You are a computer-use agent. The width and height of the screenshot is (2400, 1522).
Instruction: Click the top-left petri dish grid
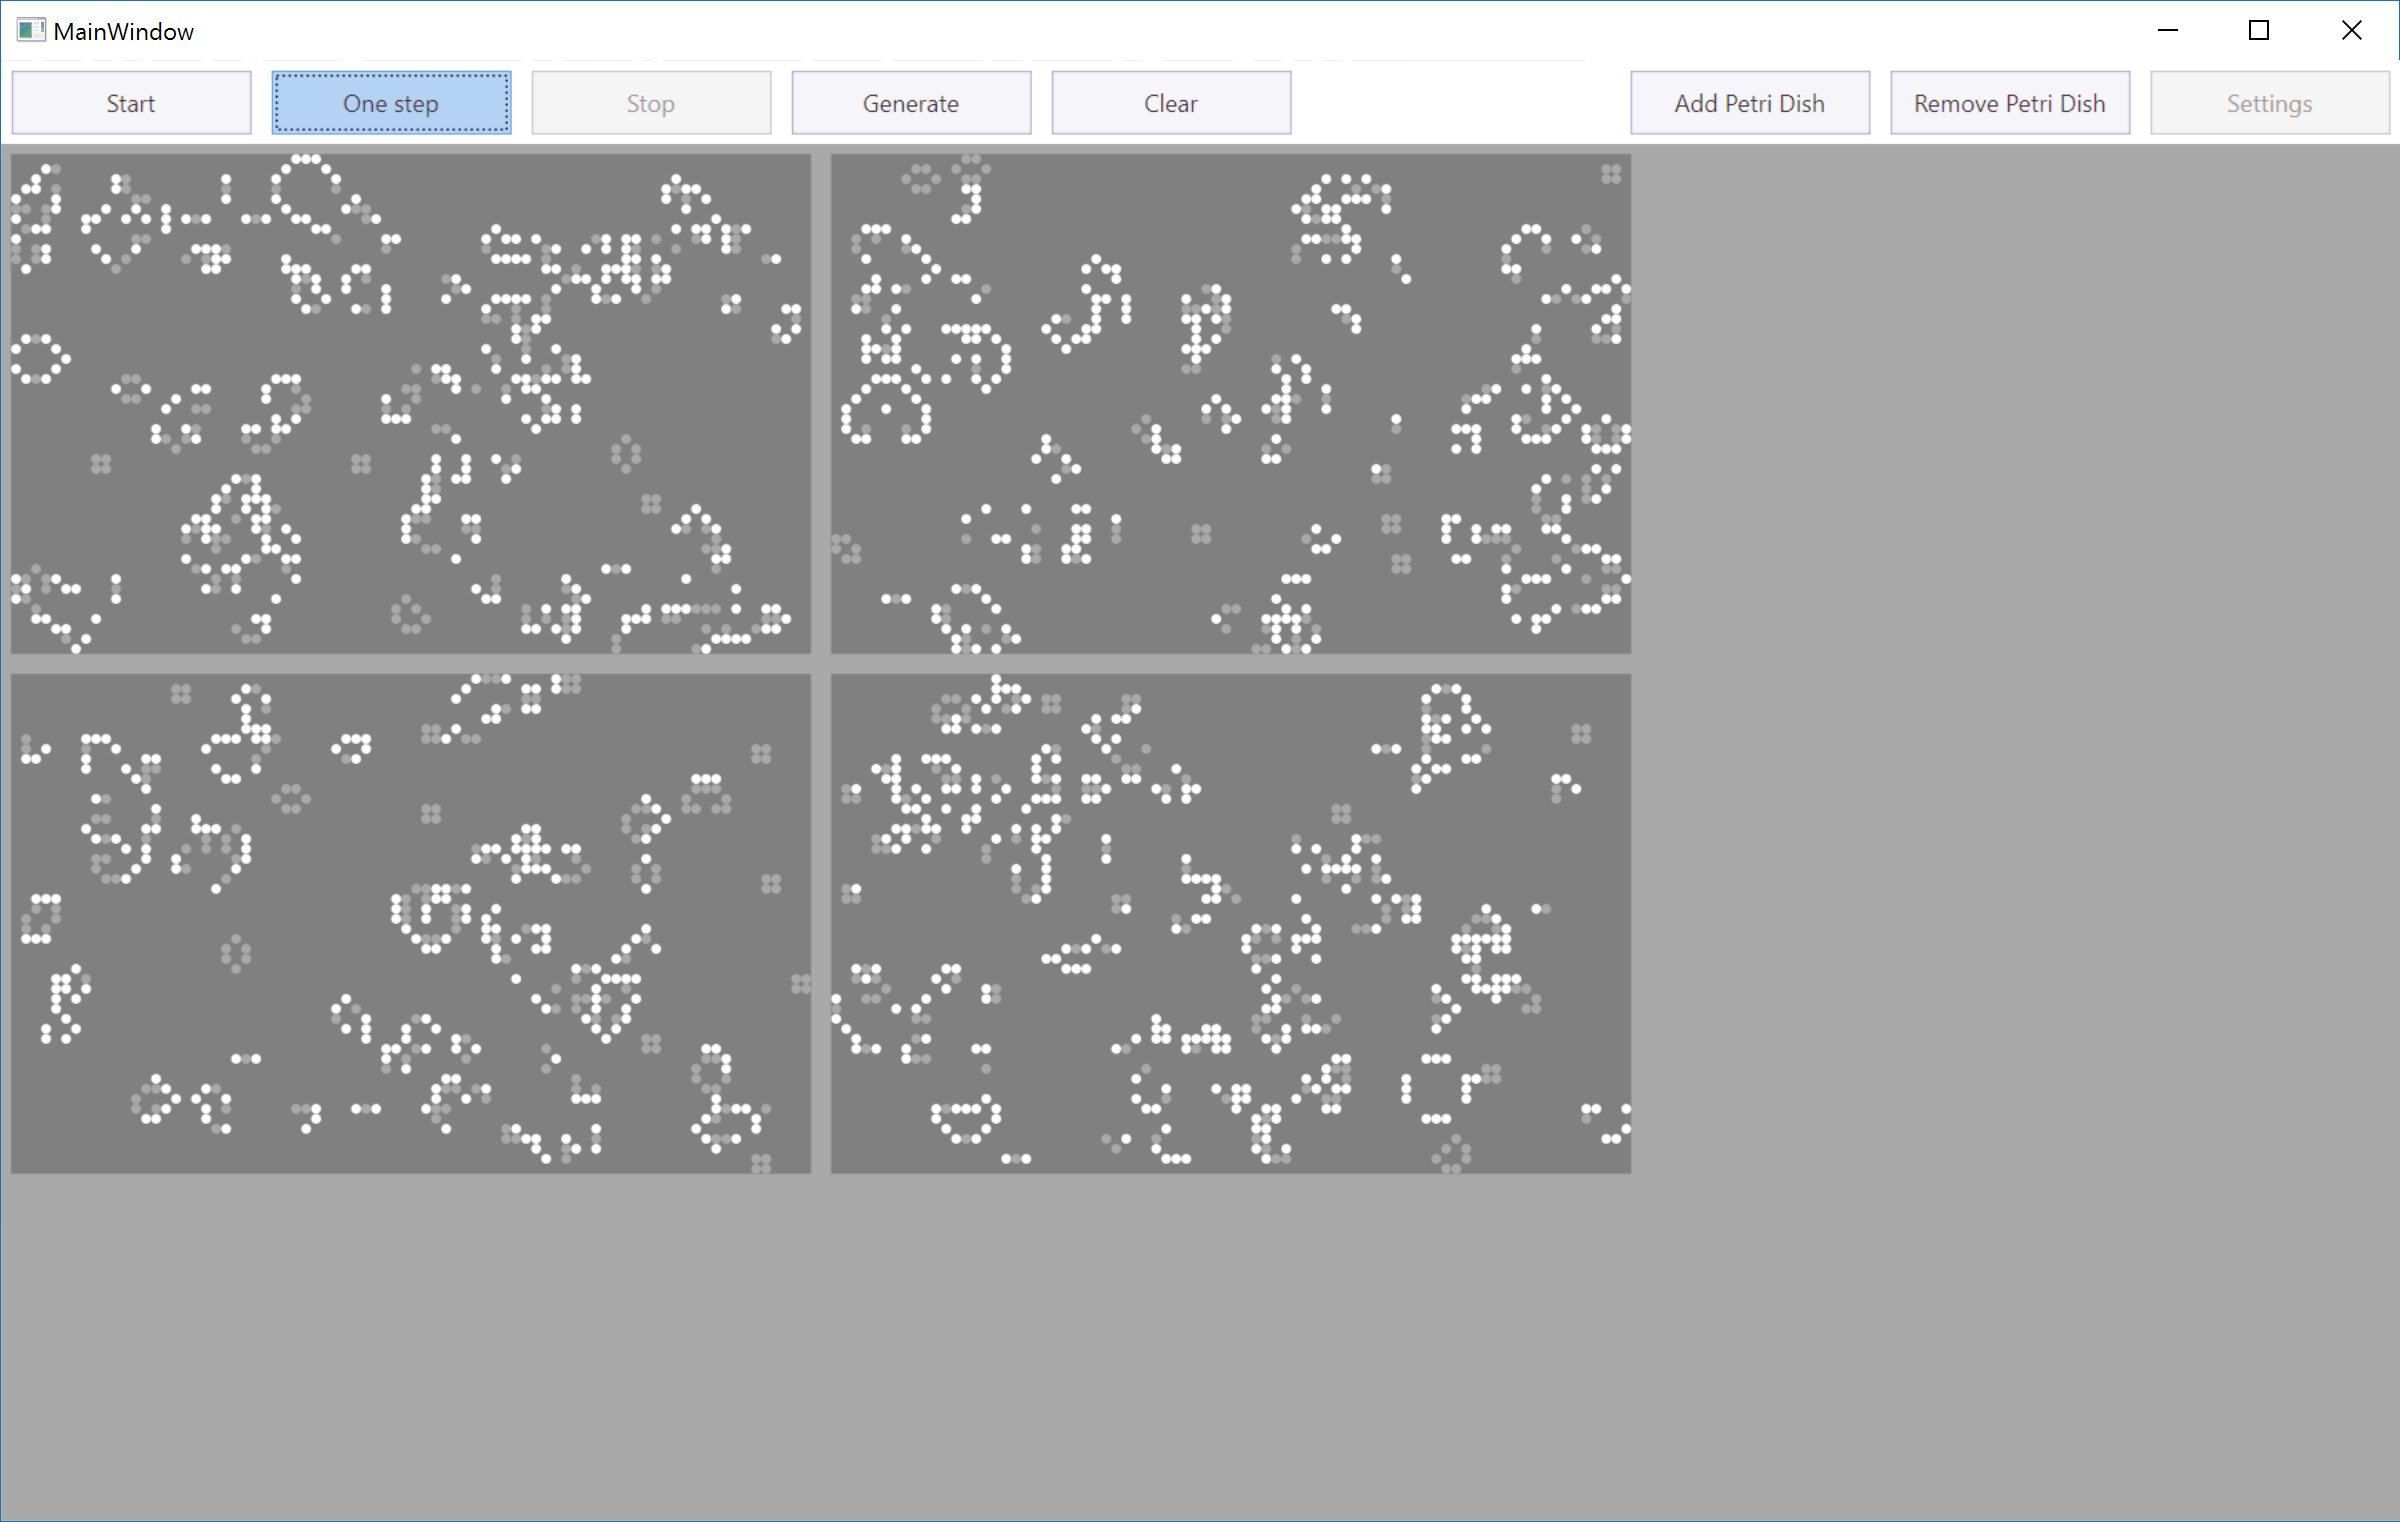411,403
